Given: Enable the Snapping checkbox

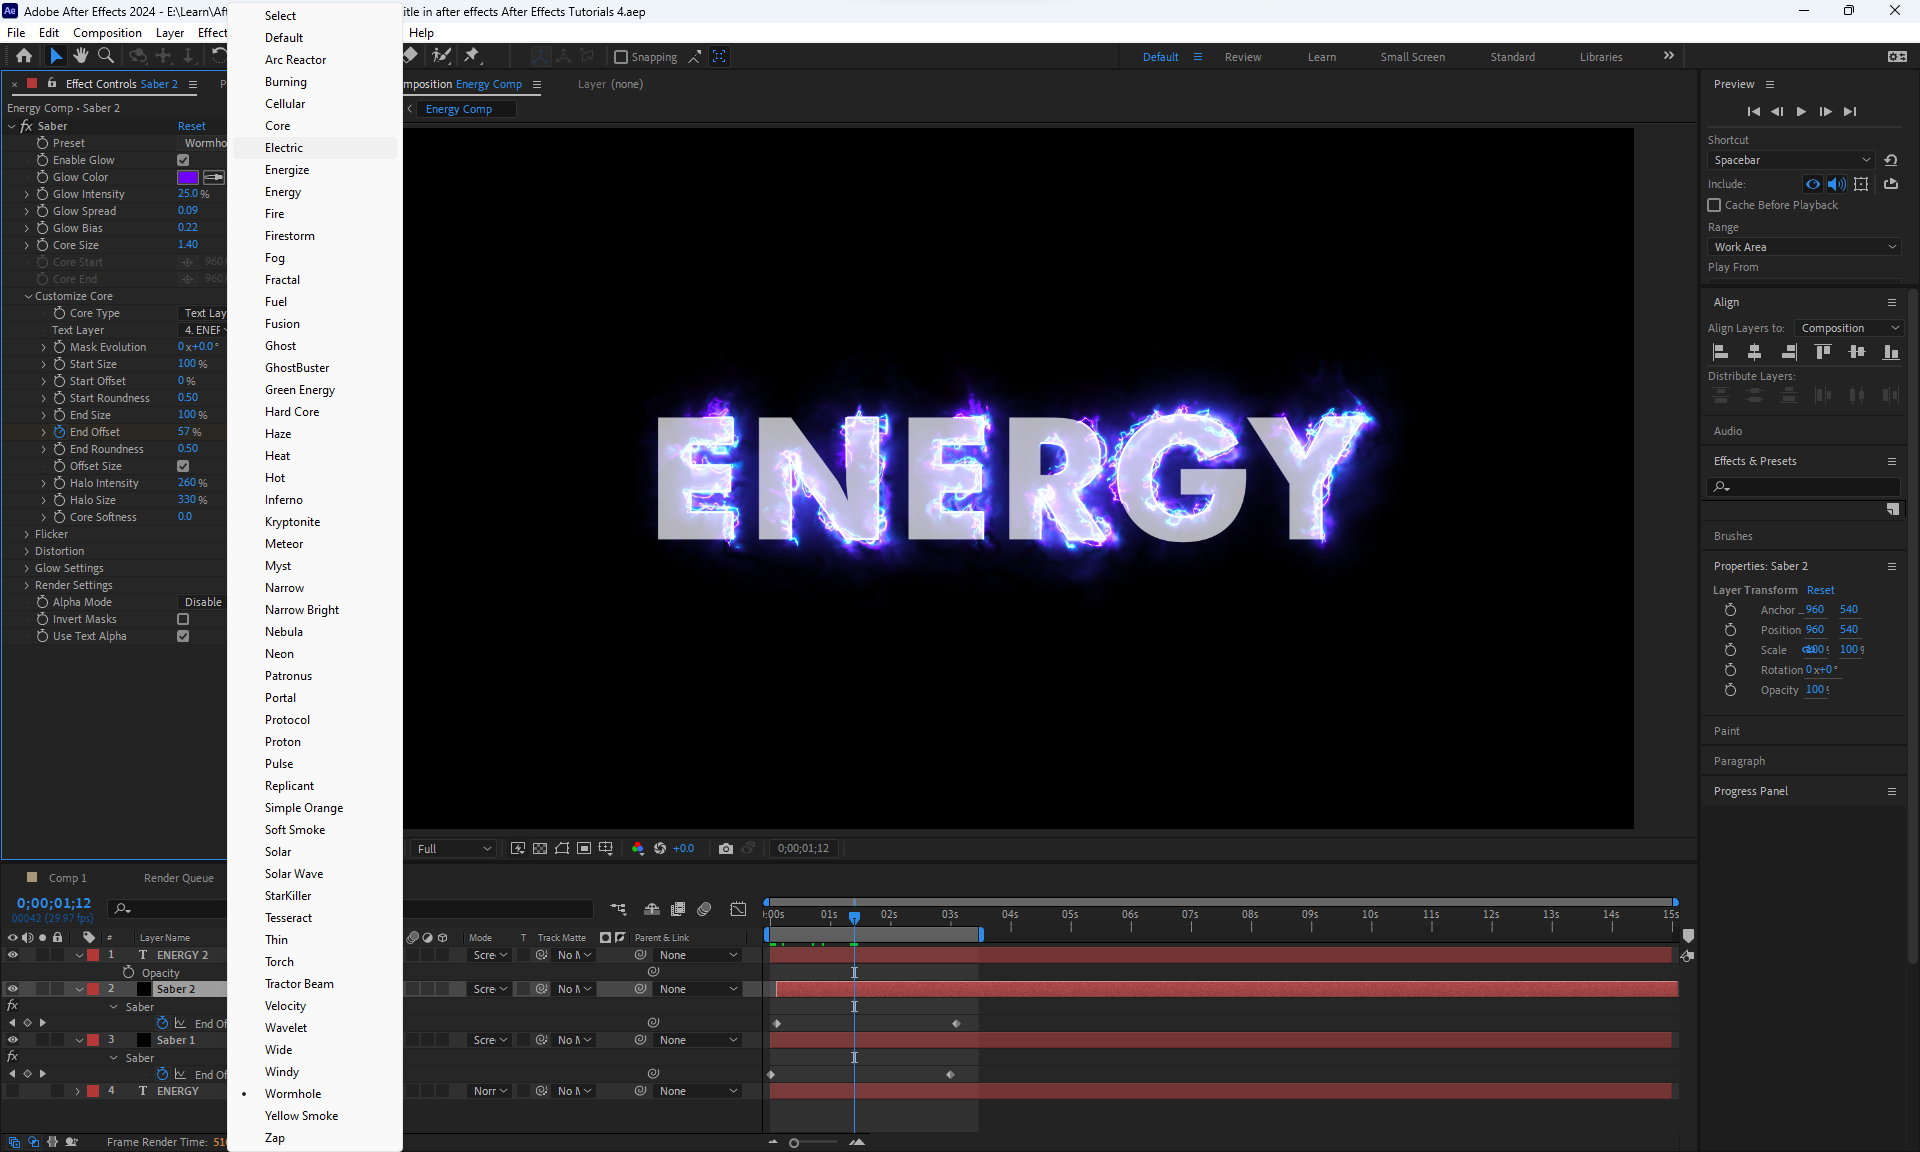Looking at the screenshot, I should (x=621, y=57).
